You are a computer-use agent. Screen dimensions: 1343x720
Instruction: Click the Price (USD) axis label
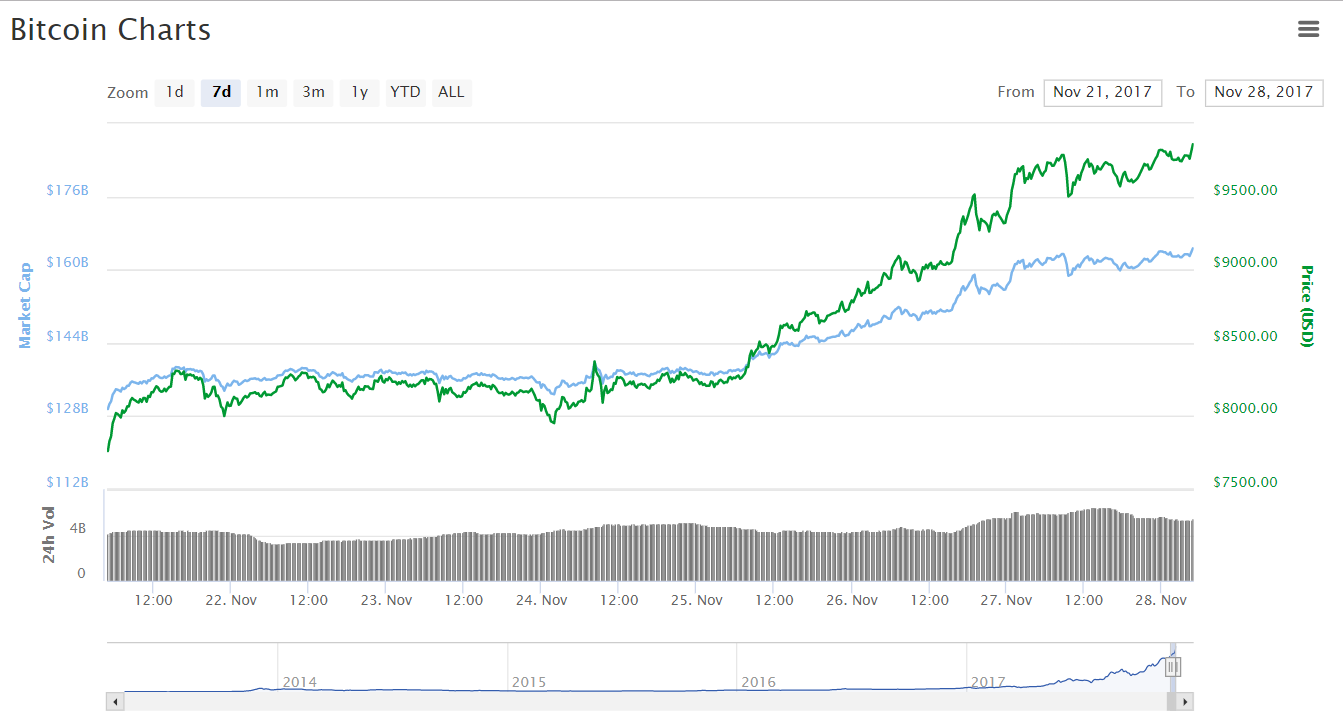pos(1306,306)
